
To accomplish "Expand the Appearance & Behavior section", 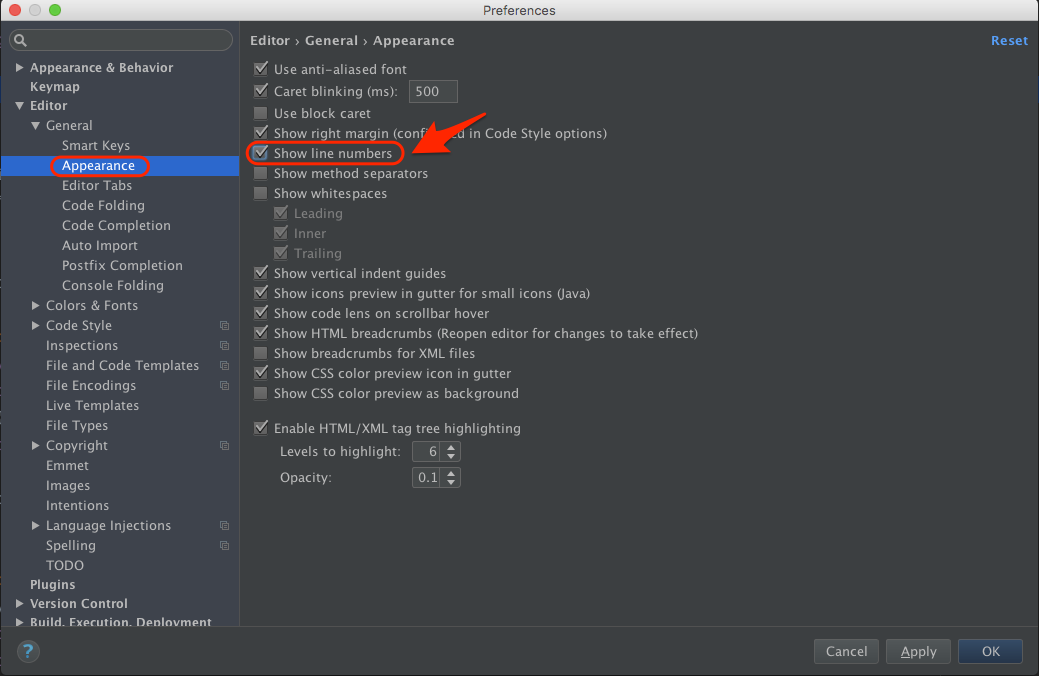I will coord(19,67).
